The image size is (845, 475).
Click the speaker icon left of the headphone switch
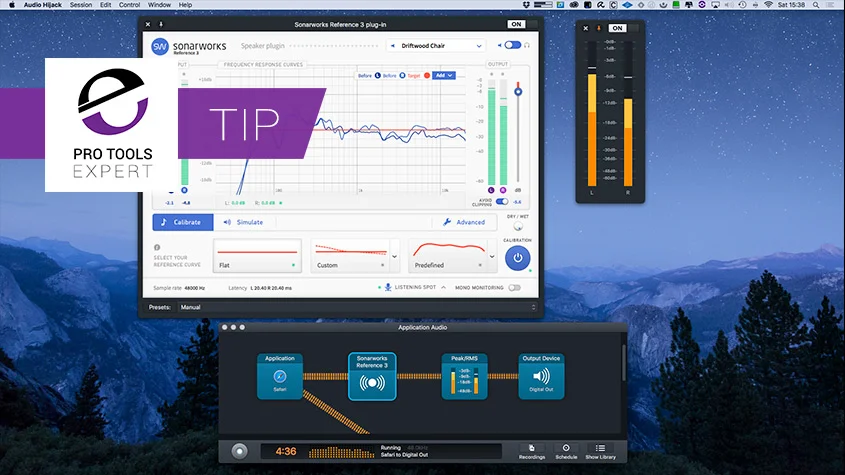point(500,45)
